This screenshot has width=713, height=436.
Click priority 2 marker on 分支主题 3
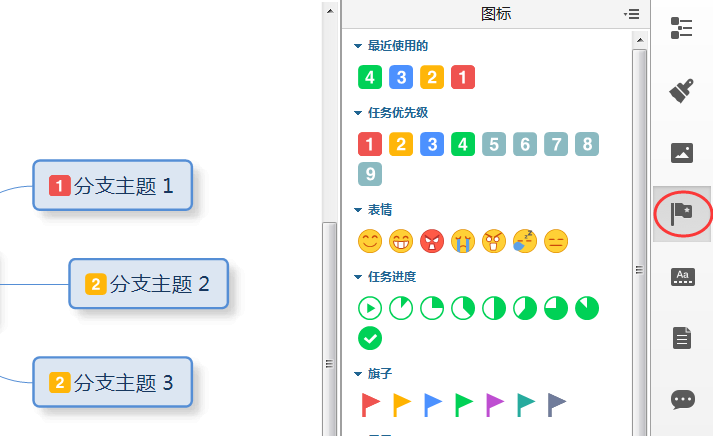point(60,383)
